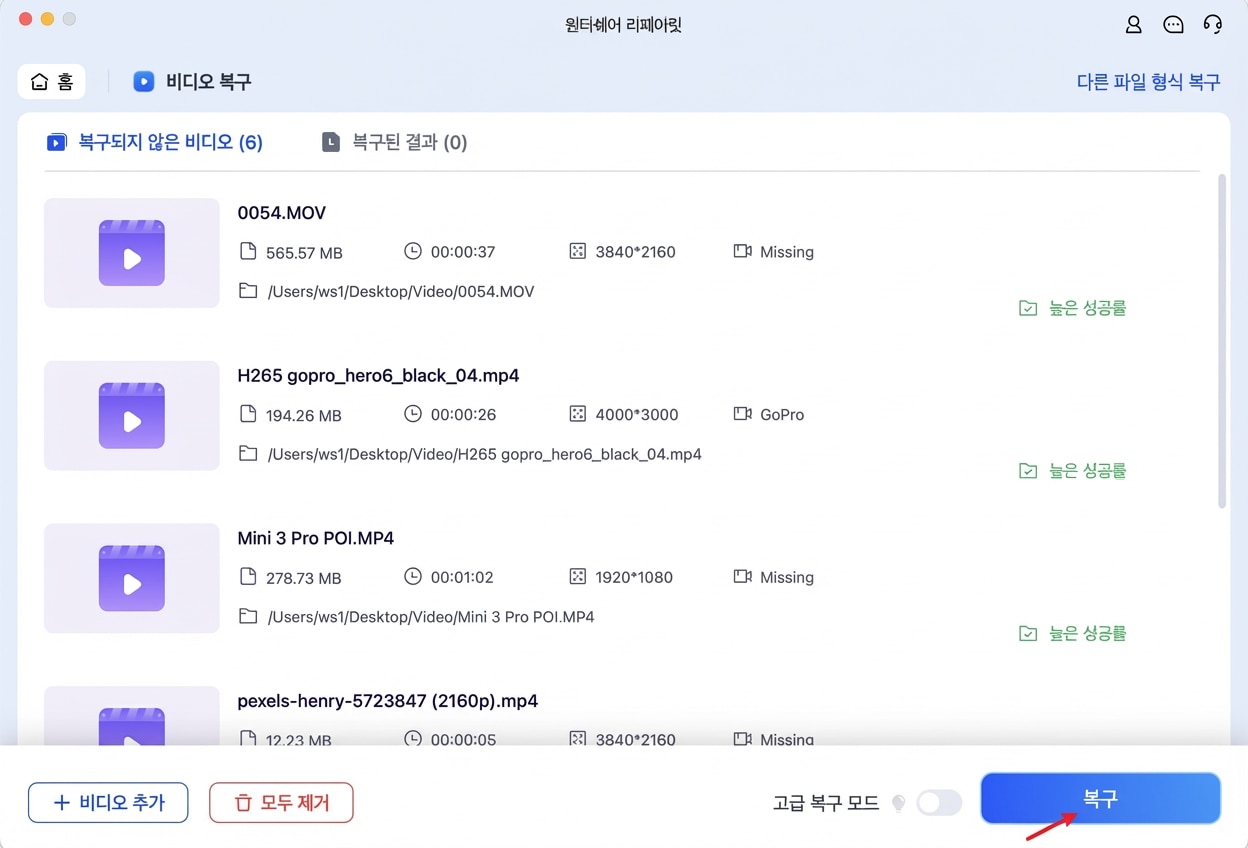Switch to repaired results tab

click(395, 142)
